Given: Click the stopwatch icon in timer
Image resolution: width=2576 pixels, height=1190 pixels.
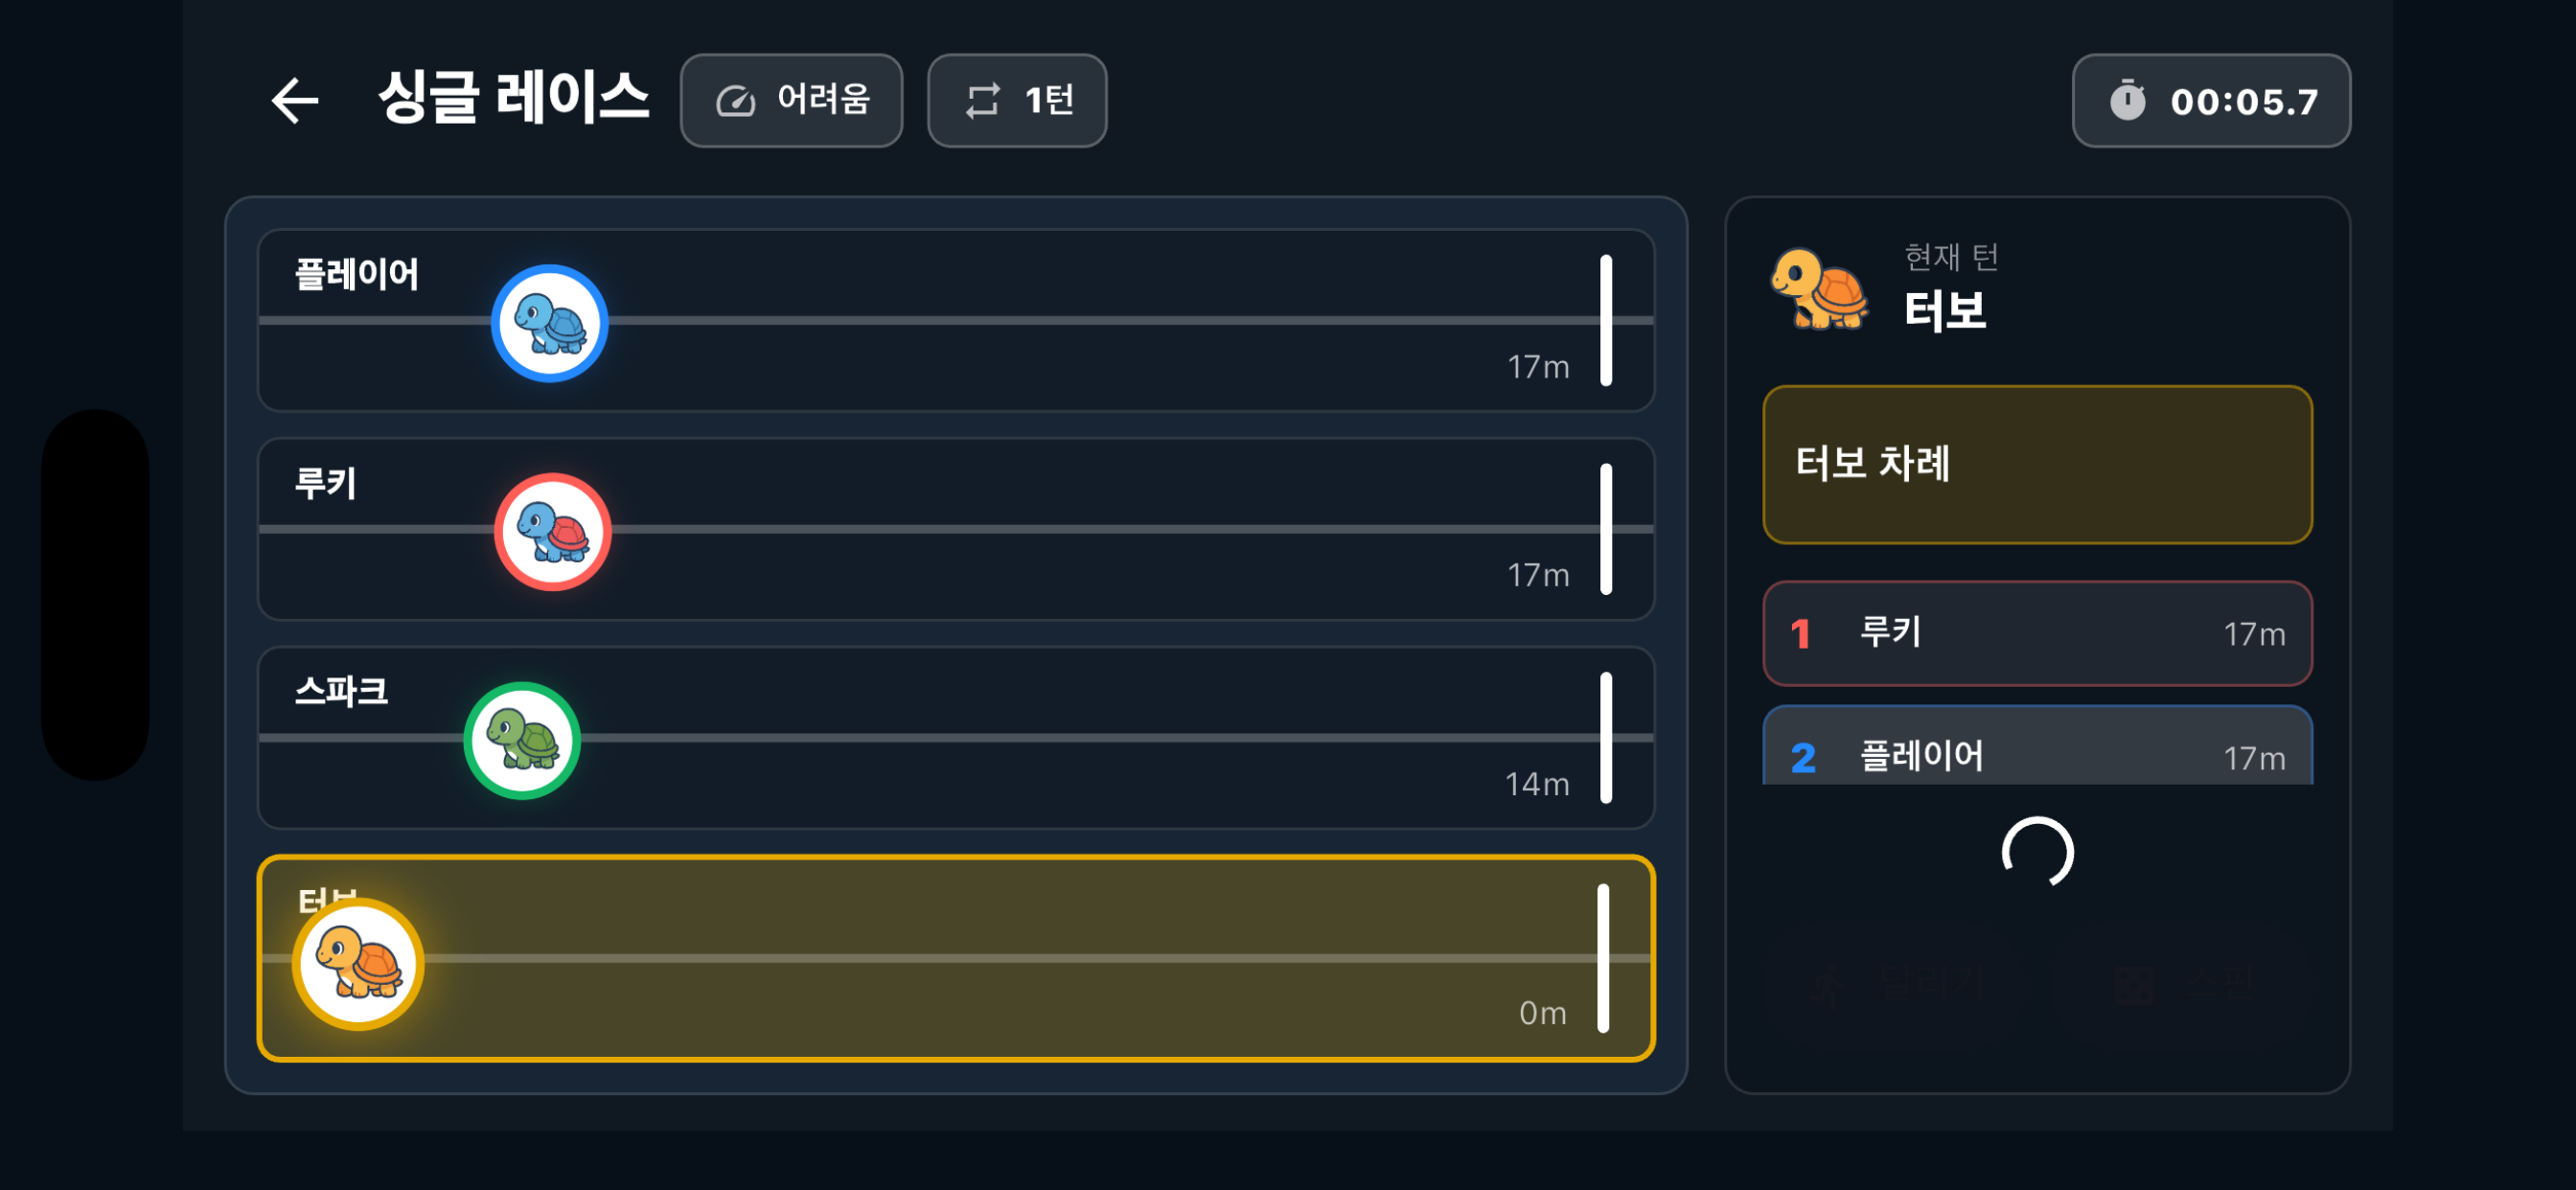Looking at the screenshot, I should pos(2127,101).
